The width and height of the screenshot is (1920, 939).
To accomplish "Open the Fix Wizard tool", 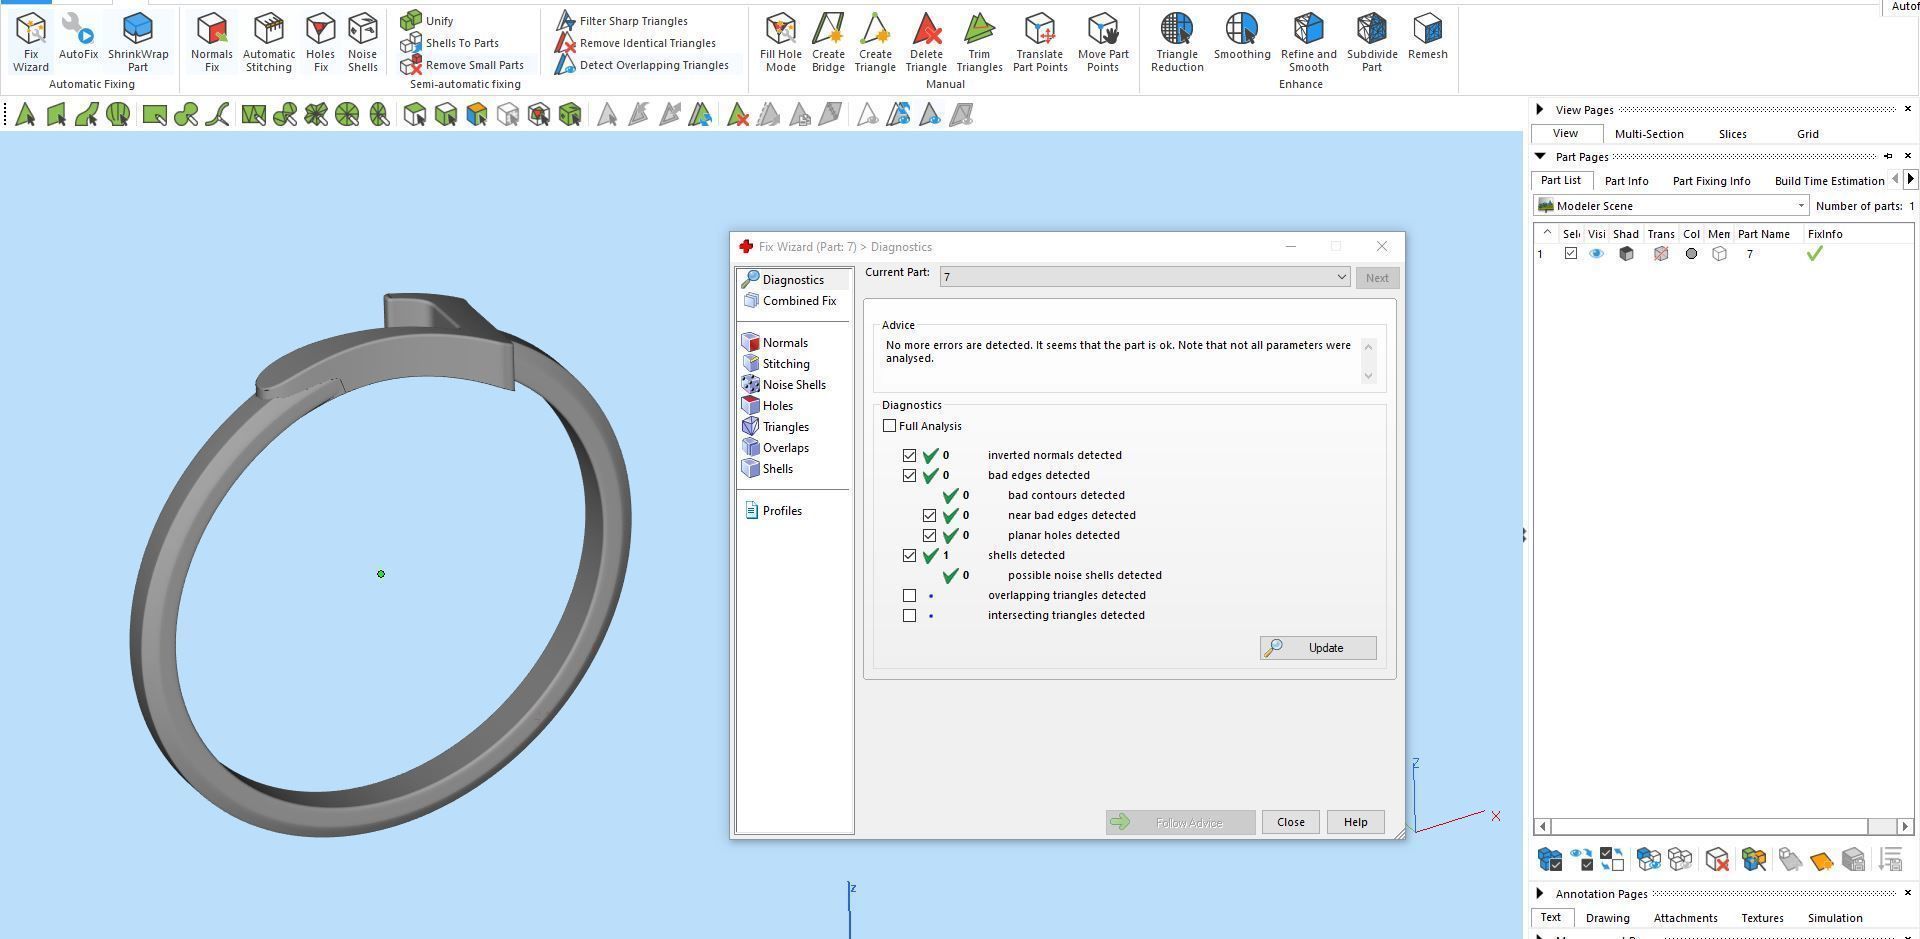I will (x=30, y=42).
